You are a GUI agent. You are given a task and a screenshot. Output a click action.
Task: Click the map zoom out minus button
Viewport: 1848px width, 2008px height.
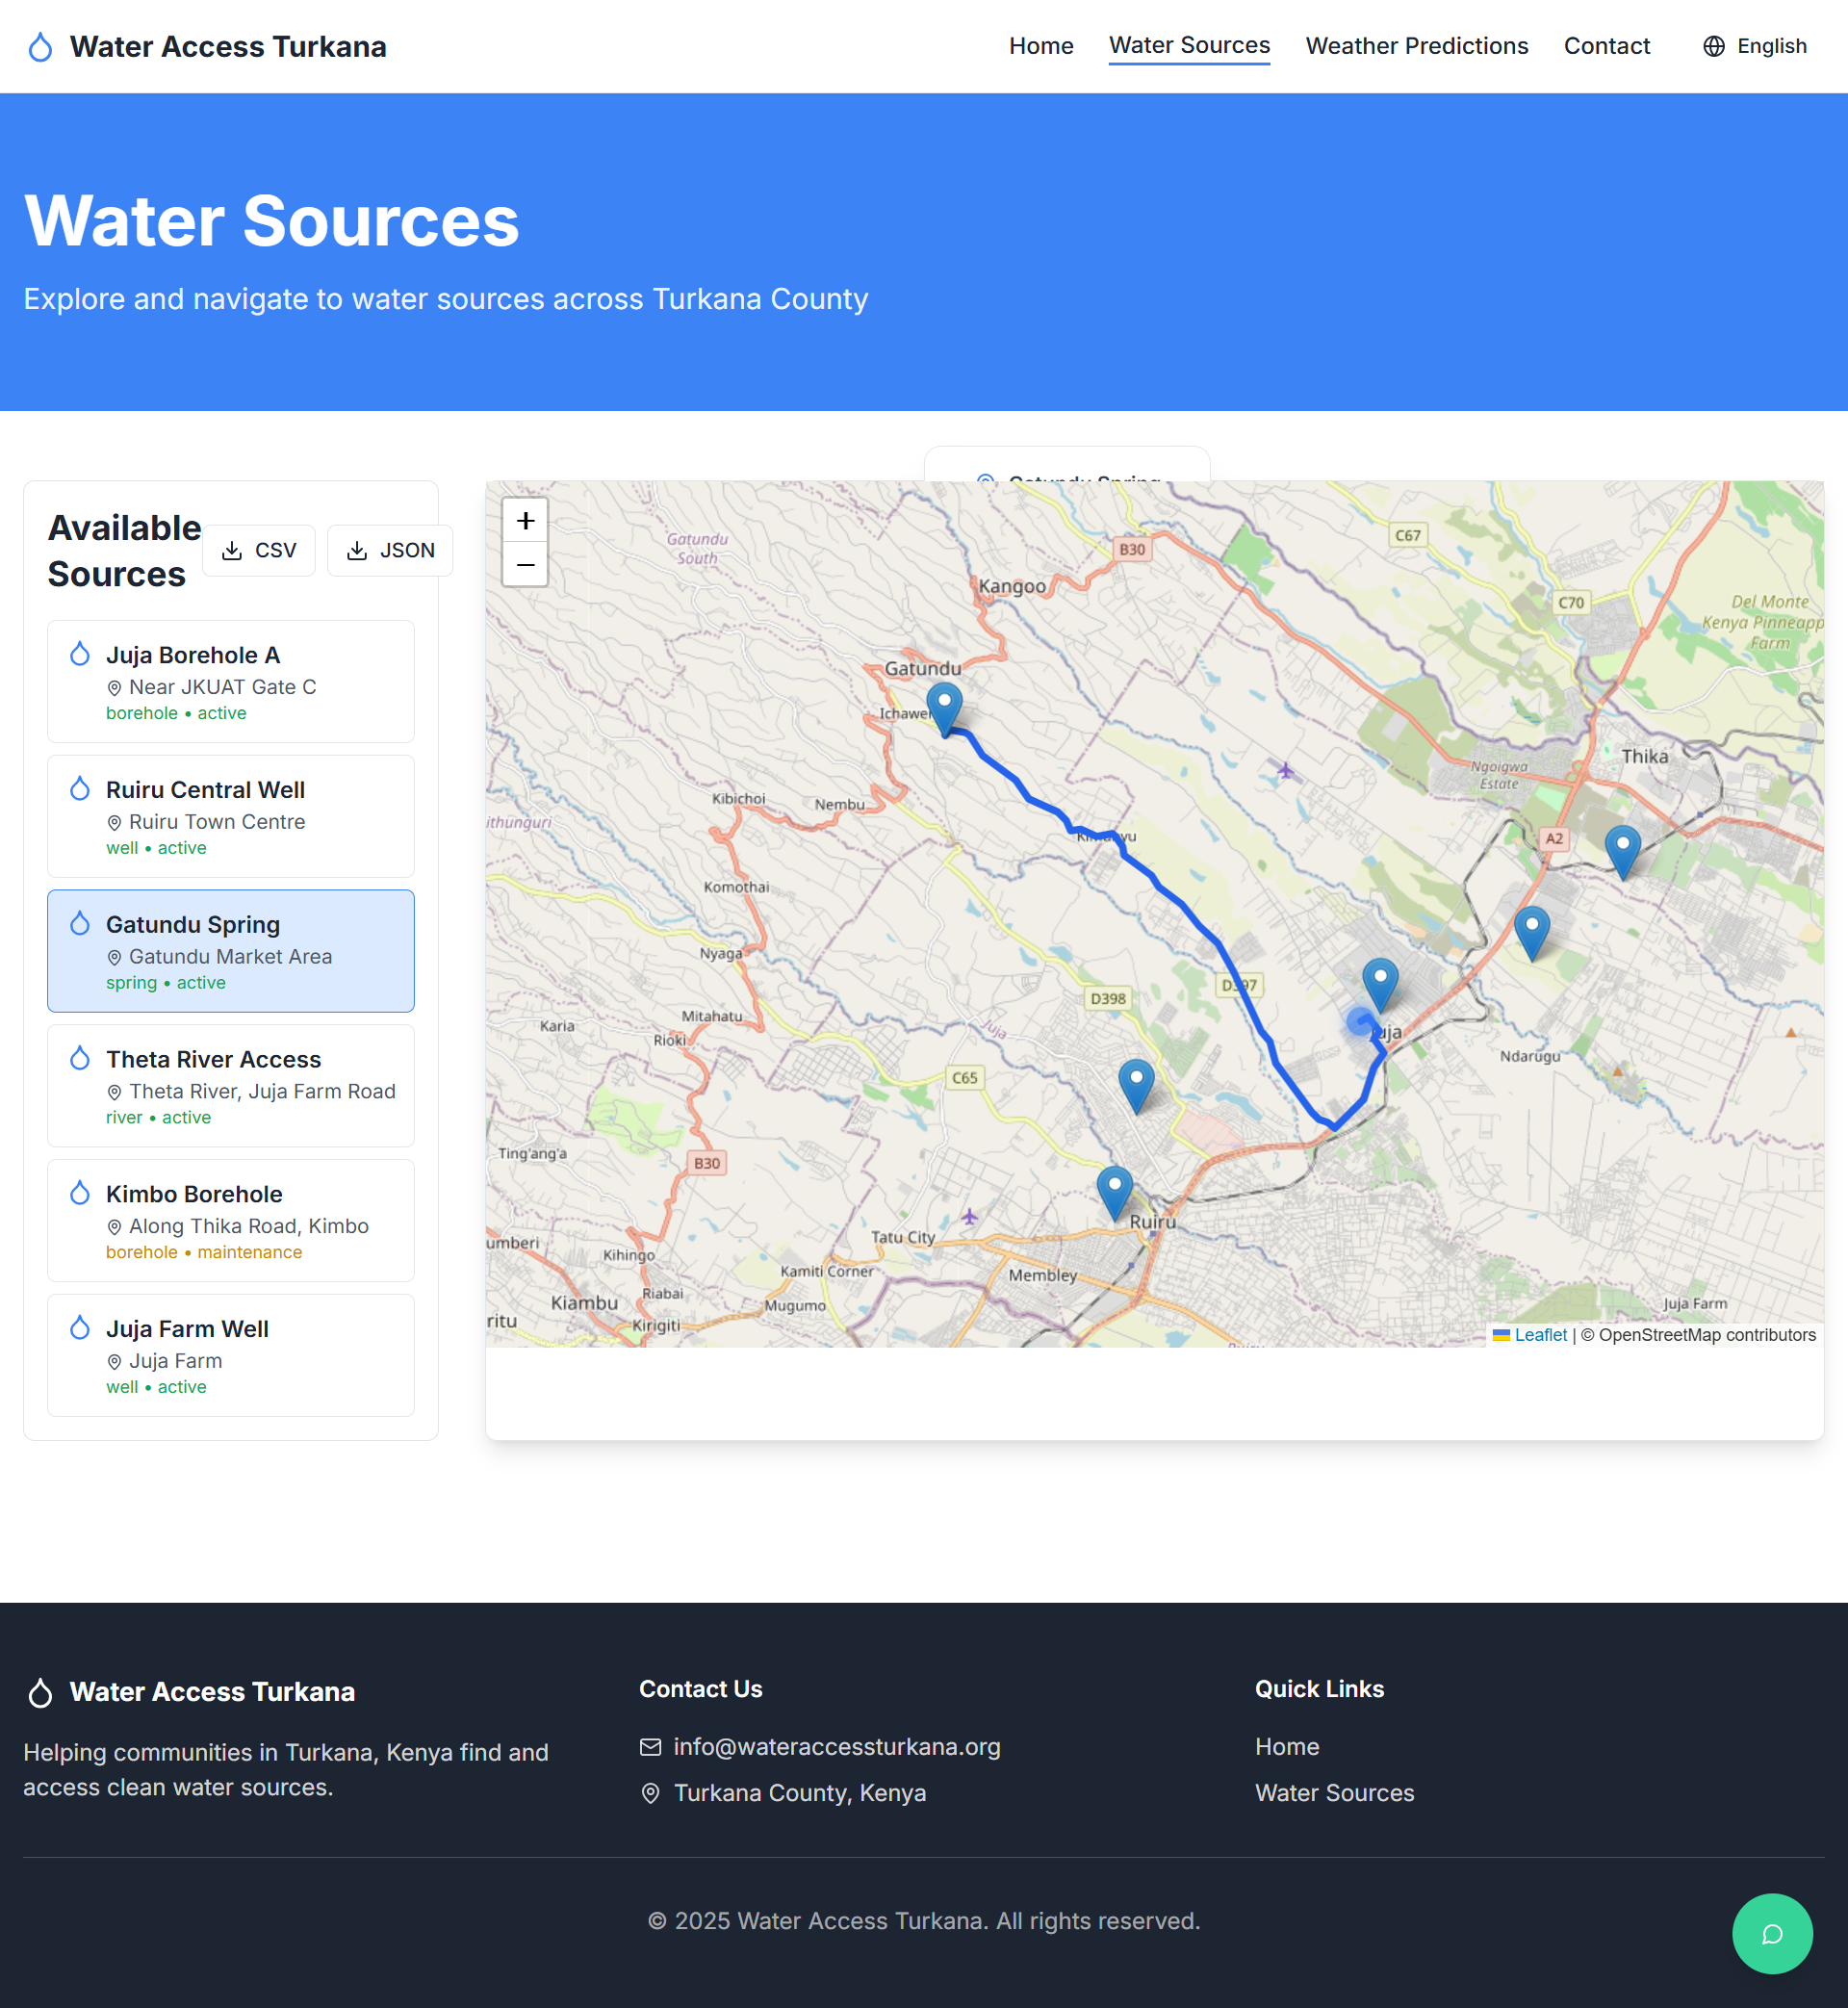[x=525, y=565]
